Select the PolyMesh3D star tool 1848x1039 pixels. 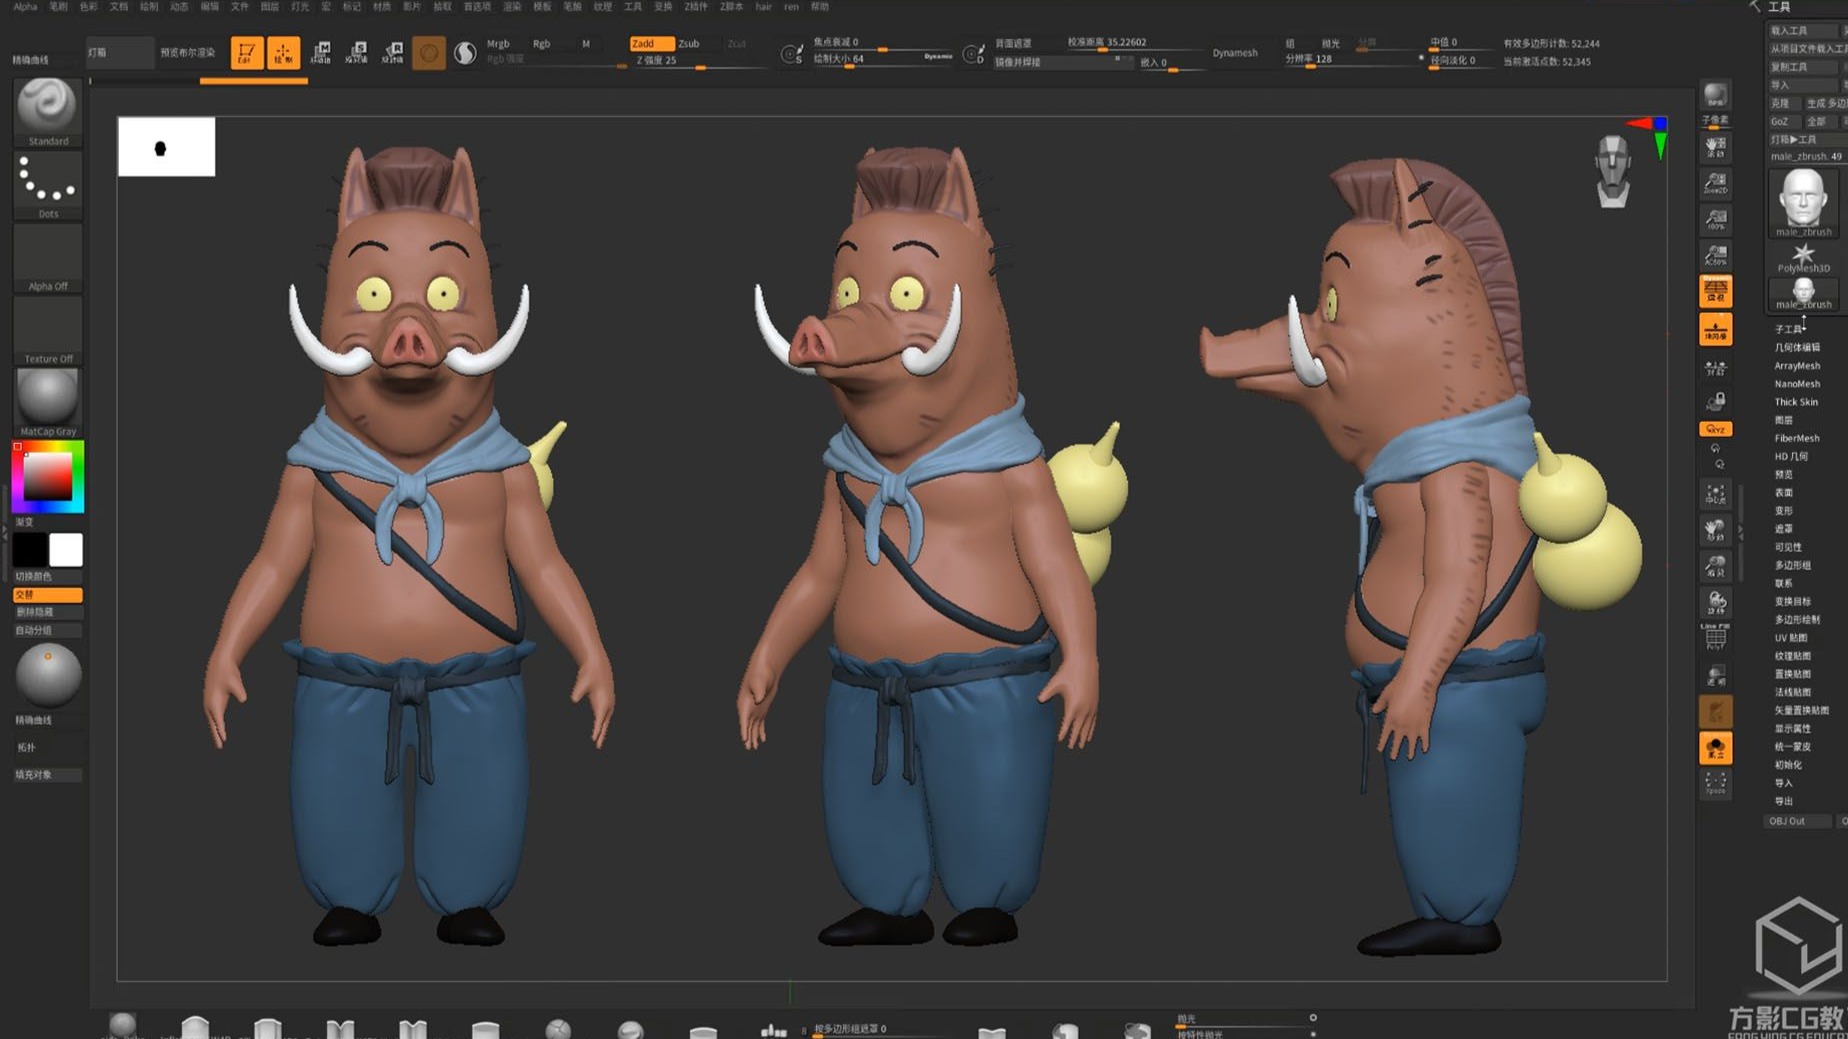click(x=1803, y=258)
